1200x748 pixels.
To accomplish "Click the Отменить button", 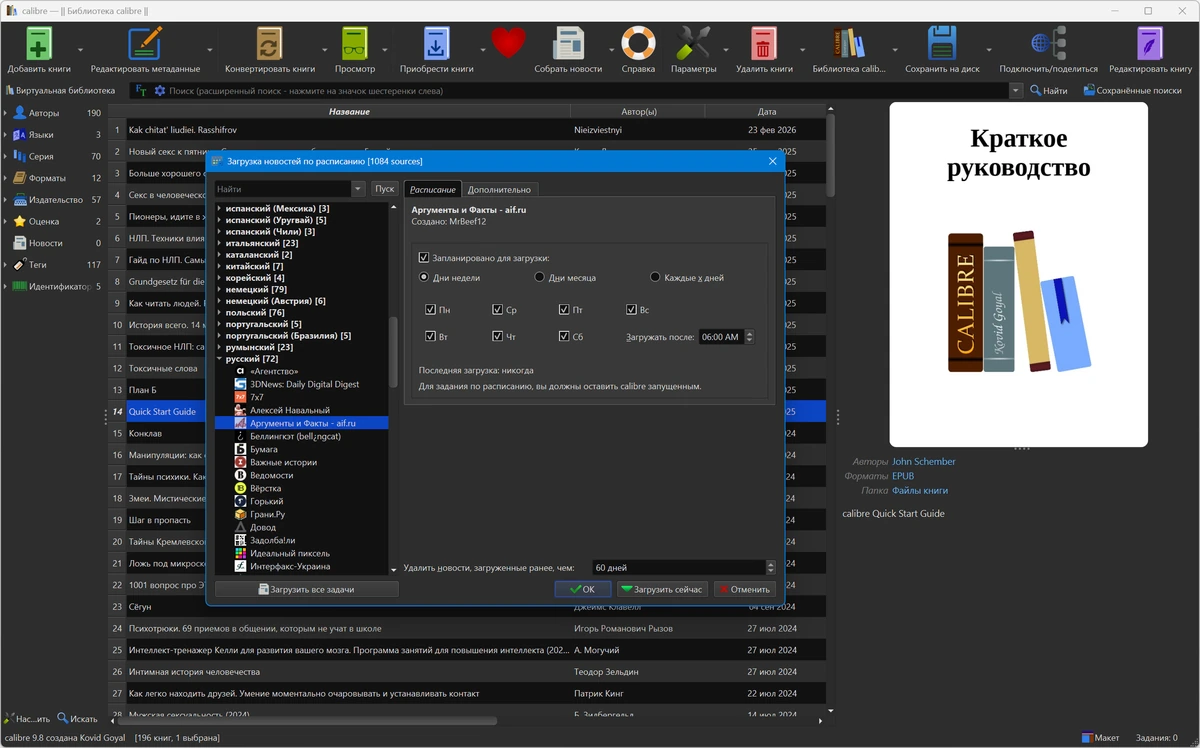I will coord(744,589).
